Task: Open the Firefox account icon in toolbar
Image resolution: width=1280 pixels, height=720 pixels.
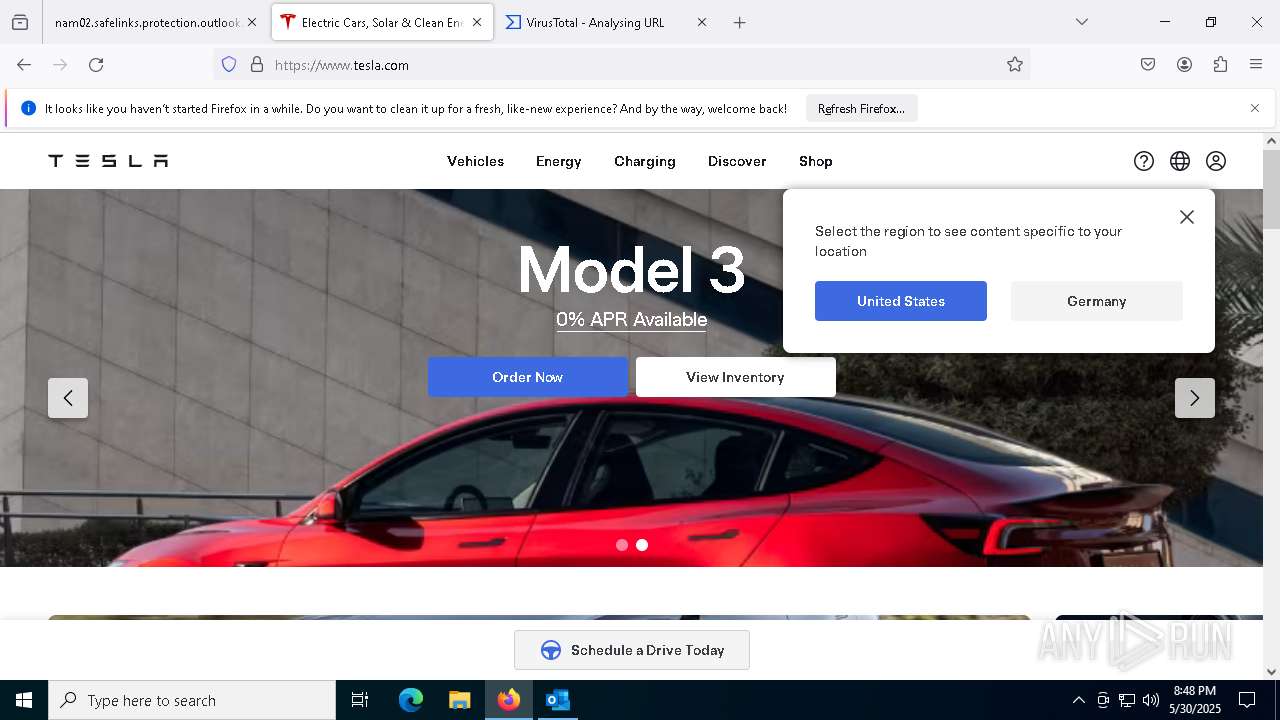Action: [x=1184, y=65]
